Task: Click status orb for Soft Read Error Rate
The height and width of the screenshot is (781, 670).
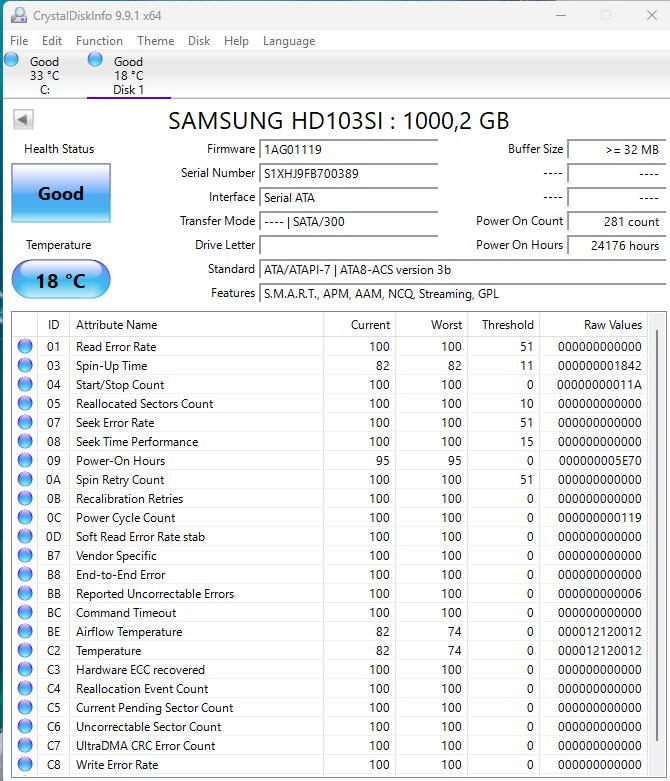Action: pos(25,536)
